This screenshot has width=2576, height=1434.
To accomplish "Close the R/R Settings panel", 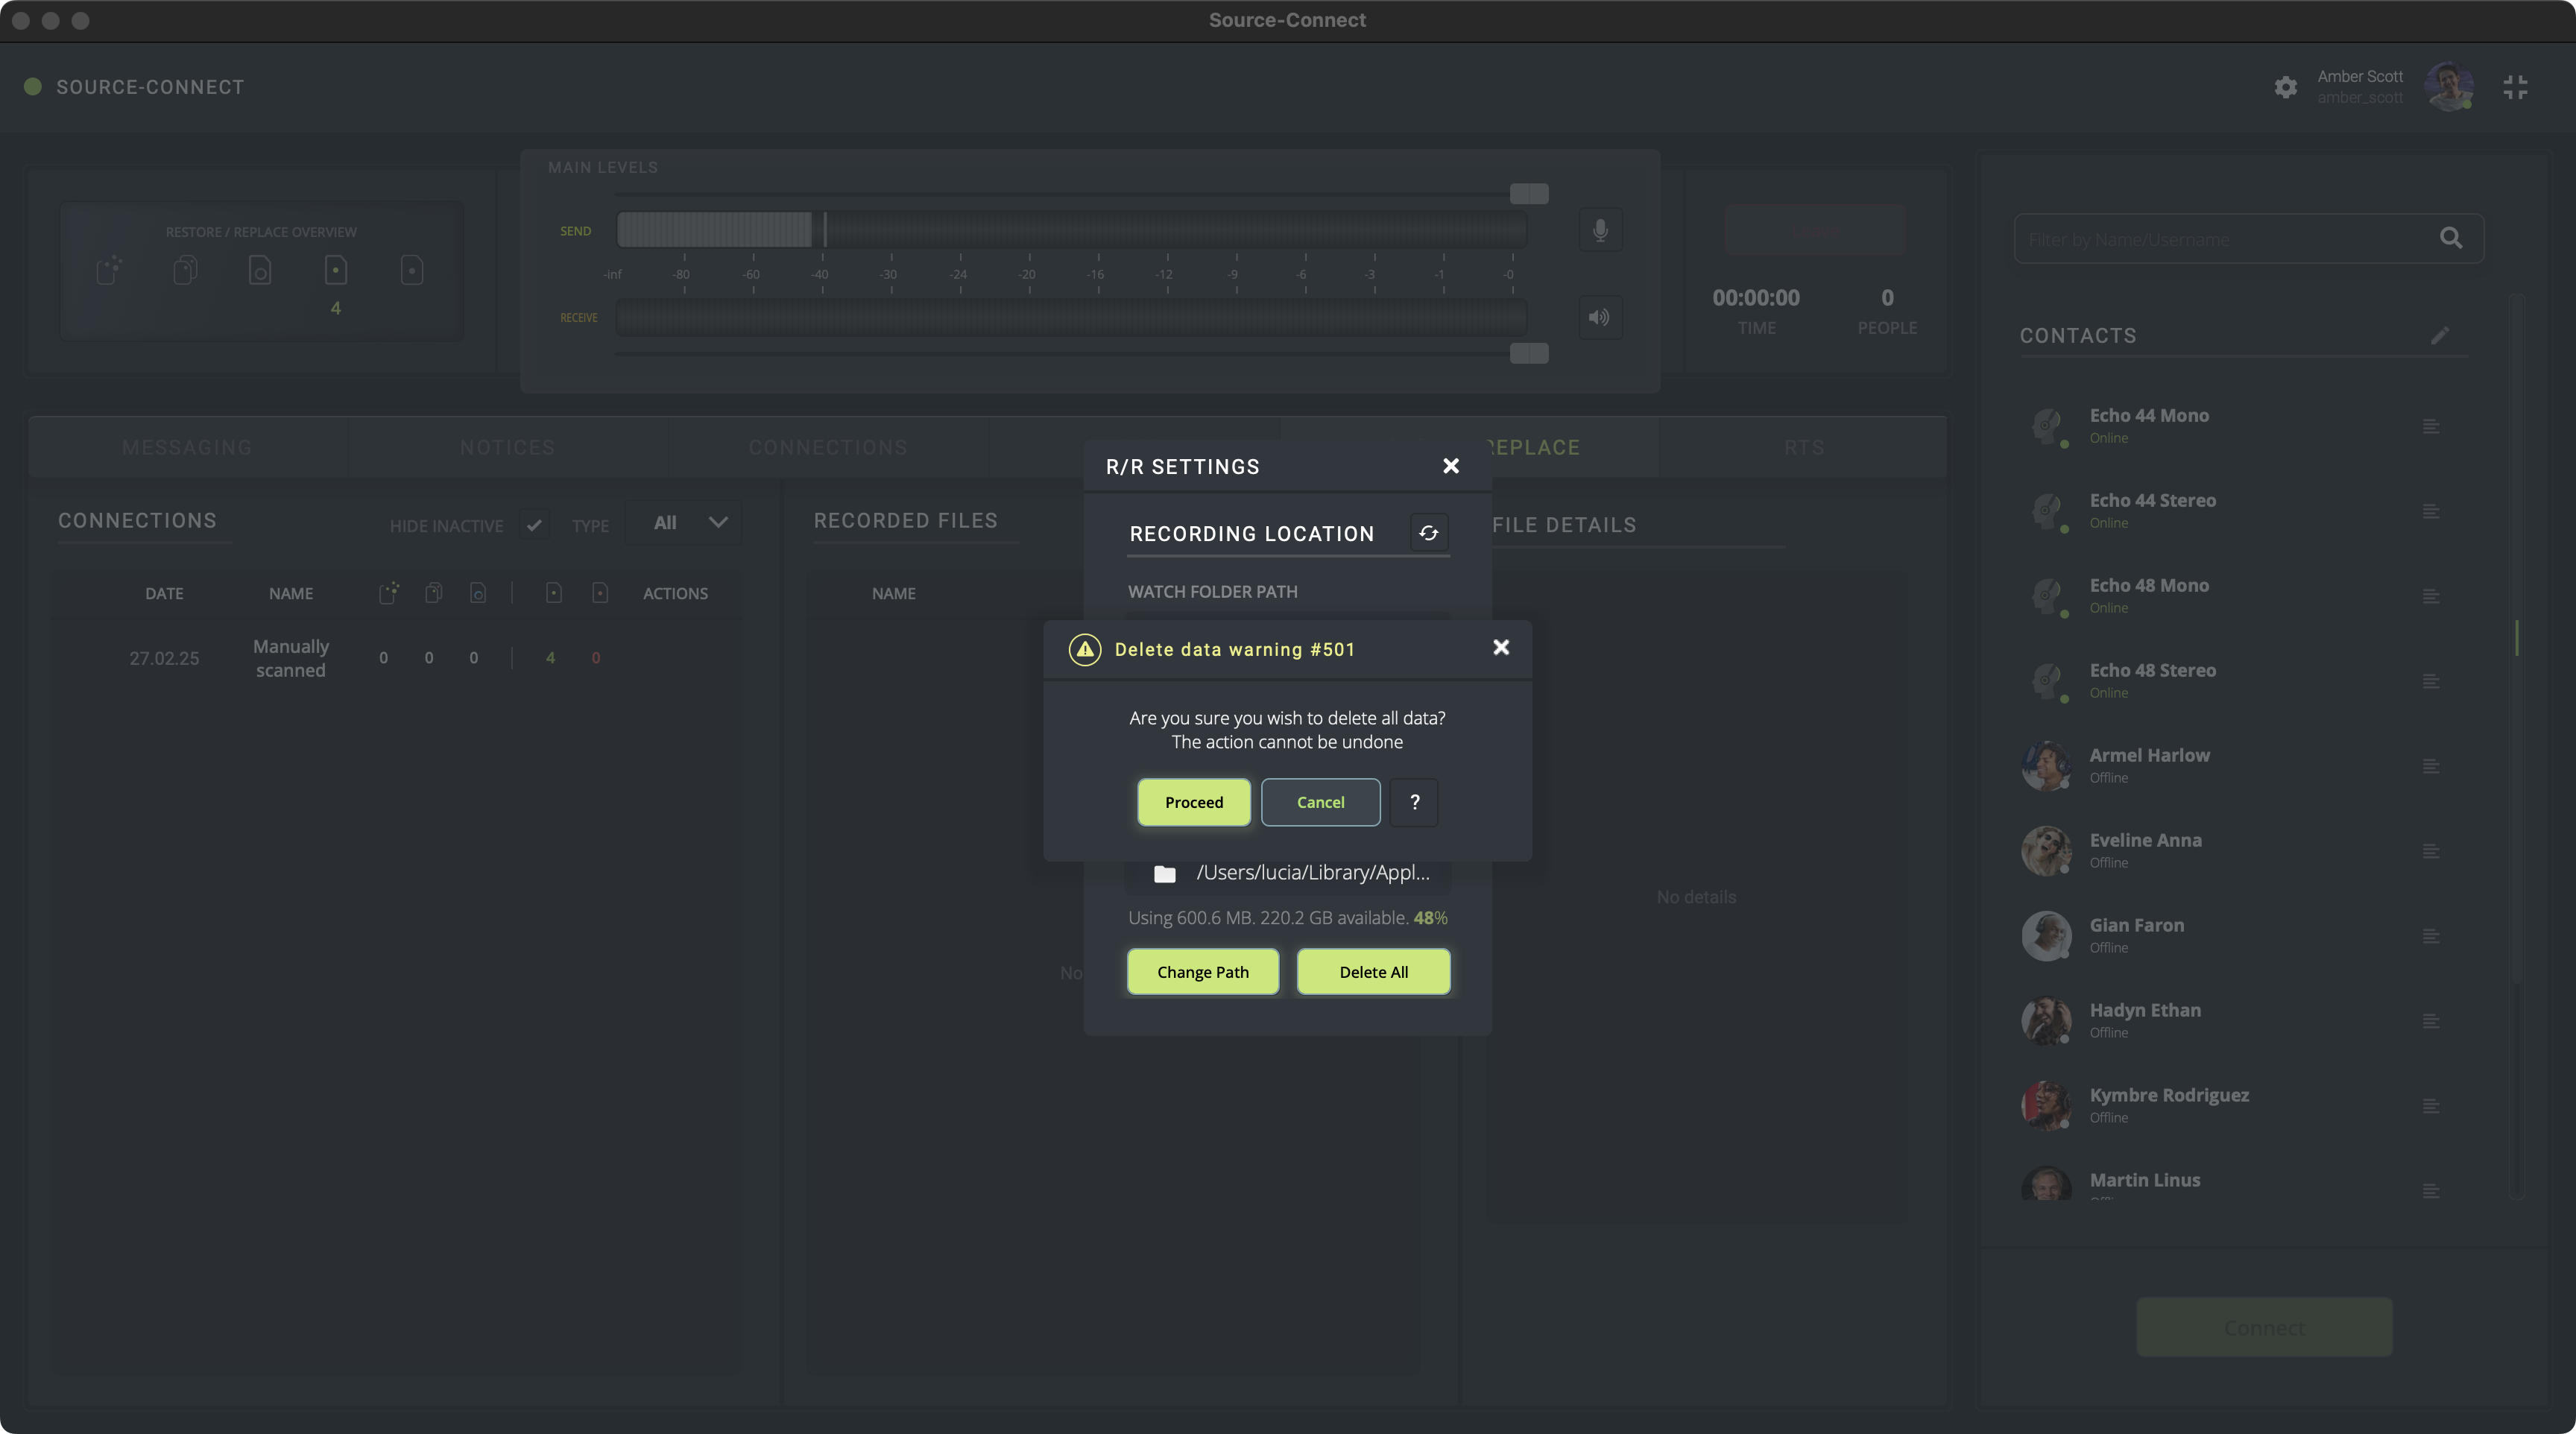I will coord(1451,466).
